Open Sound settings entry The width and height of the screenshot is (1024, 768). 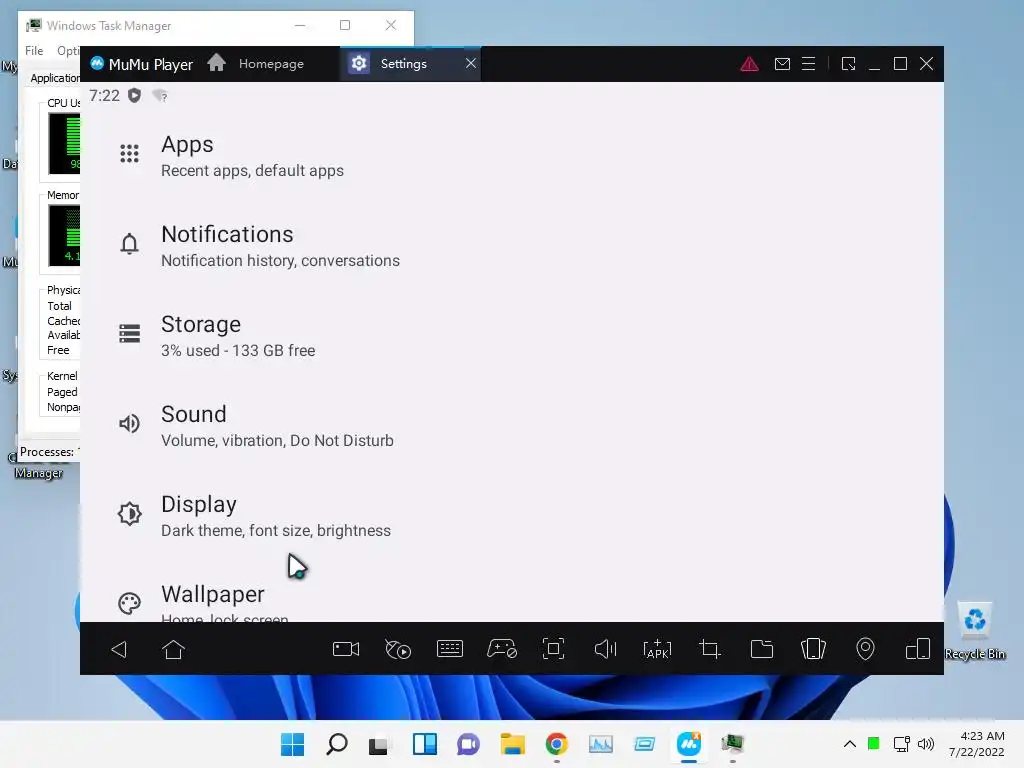511,426
